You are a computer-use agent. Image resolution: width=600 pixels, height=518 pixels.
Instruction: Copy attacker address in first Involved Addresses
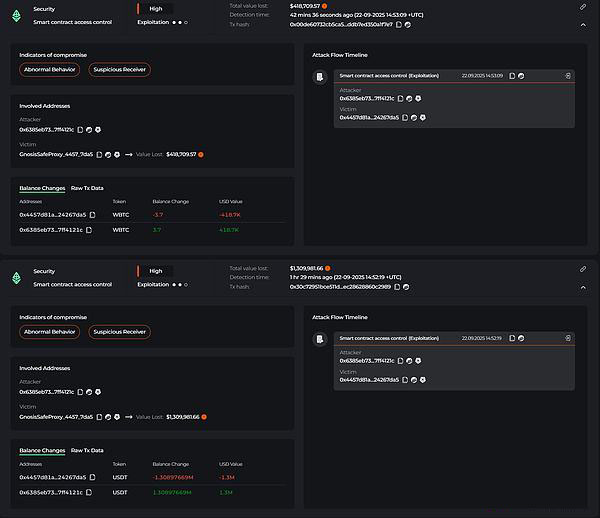[79, 130]
